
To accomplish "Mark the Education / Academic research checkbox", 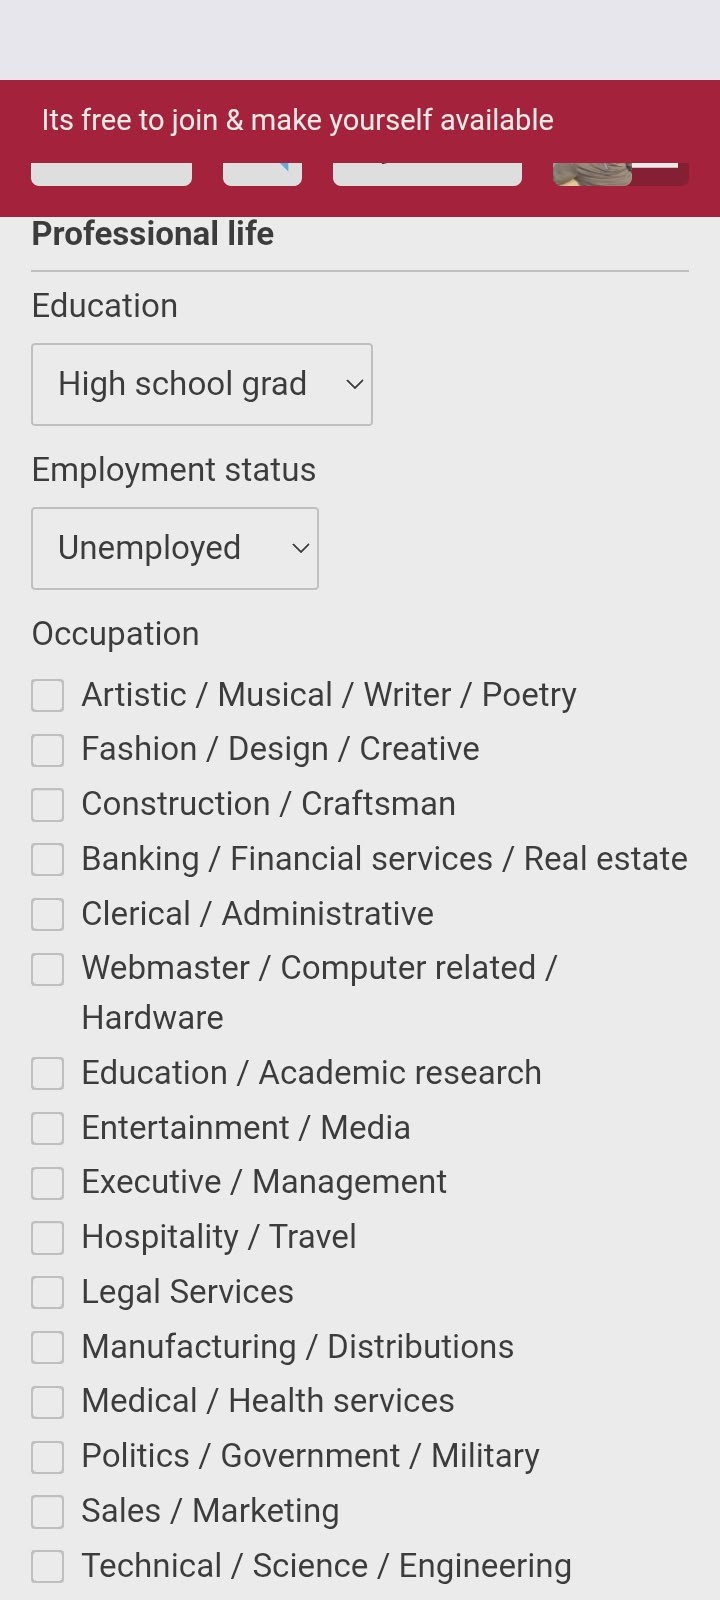I will click(x=48, y=1073).
